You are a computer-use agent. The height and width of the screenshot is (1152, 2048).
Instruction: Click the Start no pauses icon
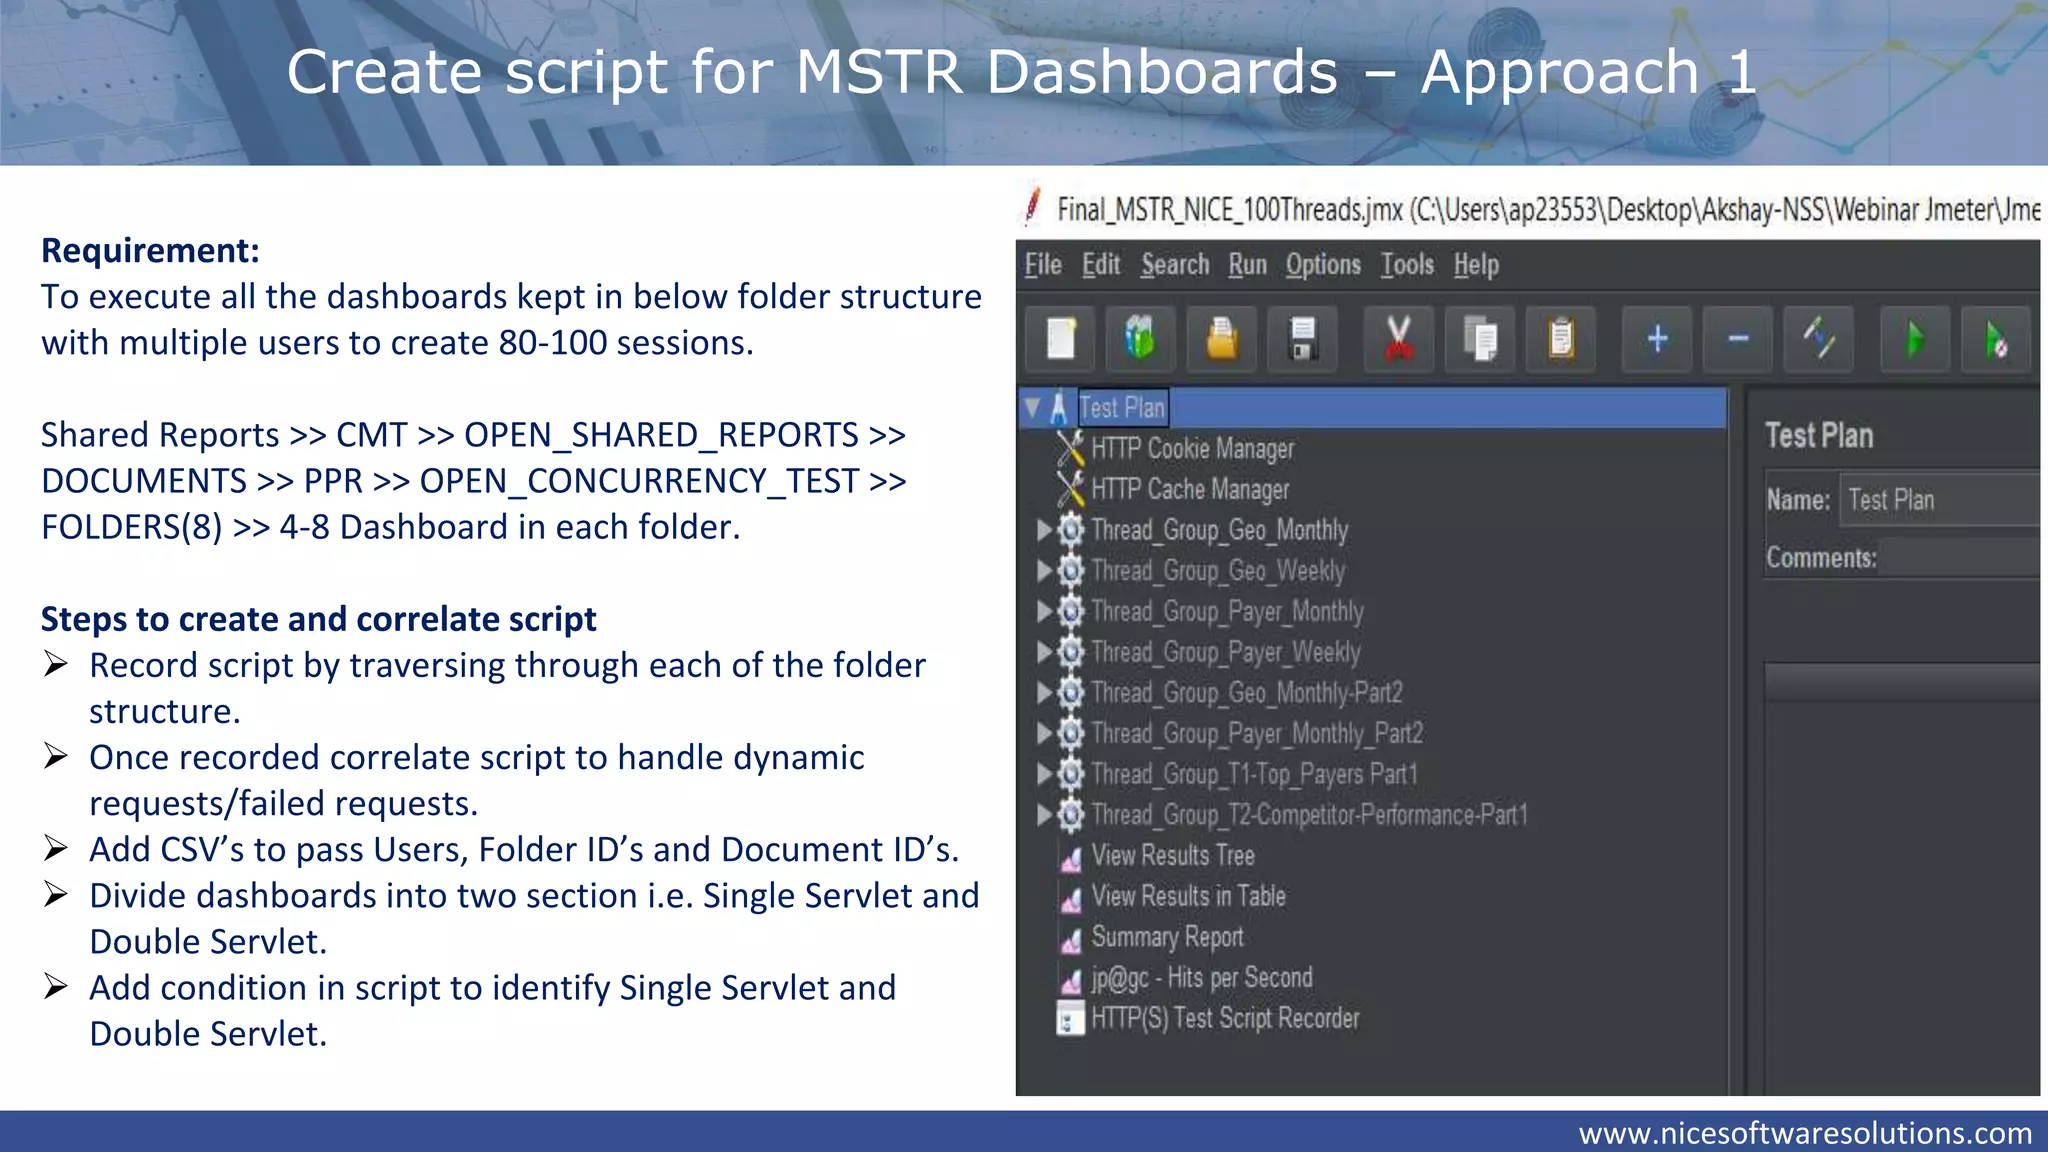pyautogui.click(x=1996, y=340)
